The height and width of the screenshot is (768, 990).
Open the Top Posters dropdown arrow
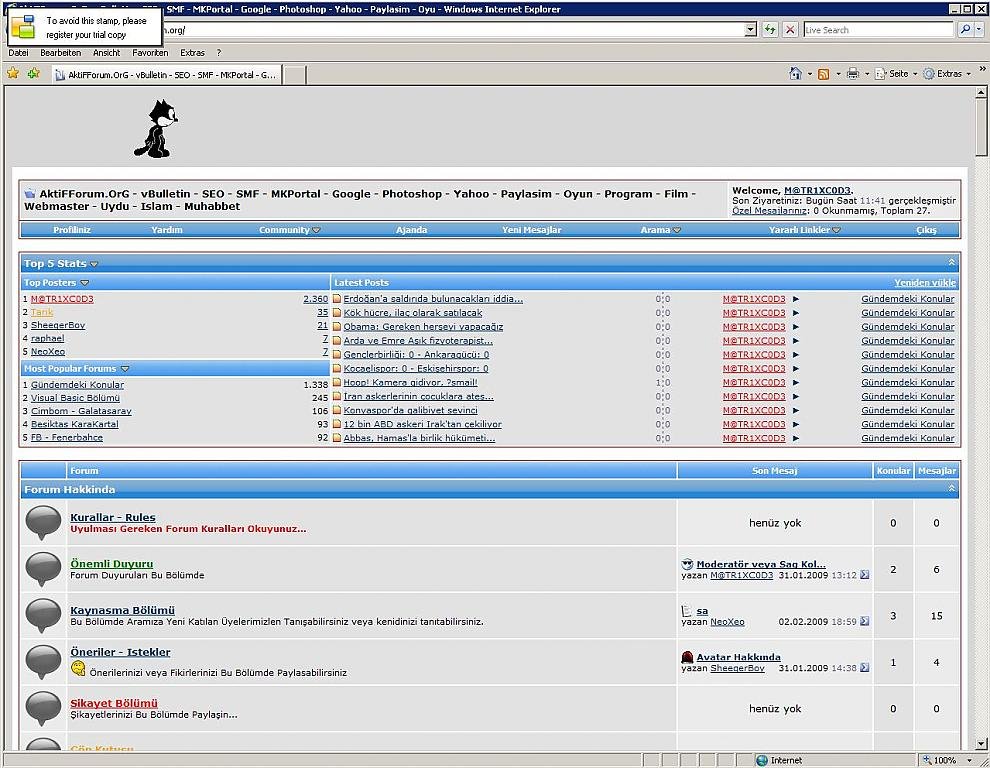pos(85,283)
